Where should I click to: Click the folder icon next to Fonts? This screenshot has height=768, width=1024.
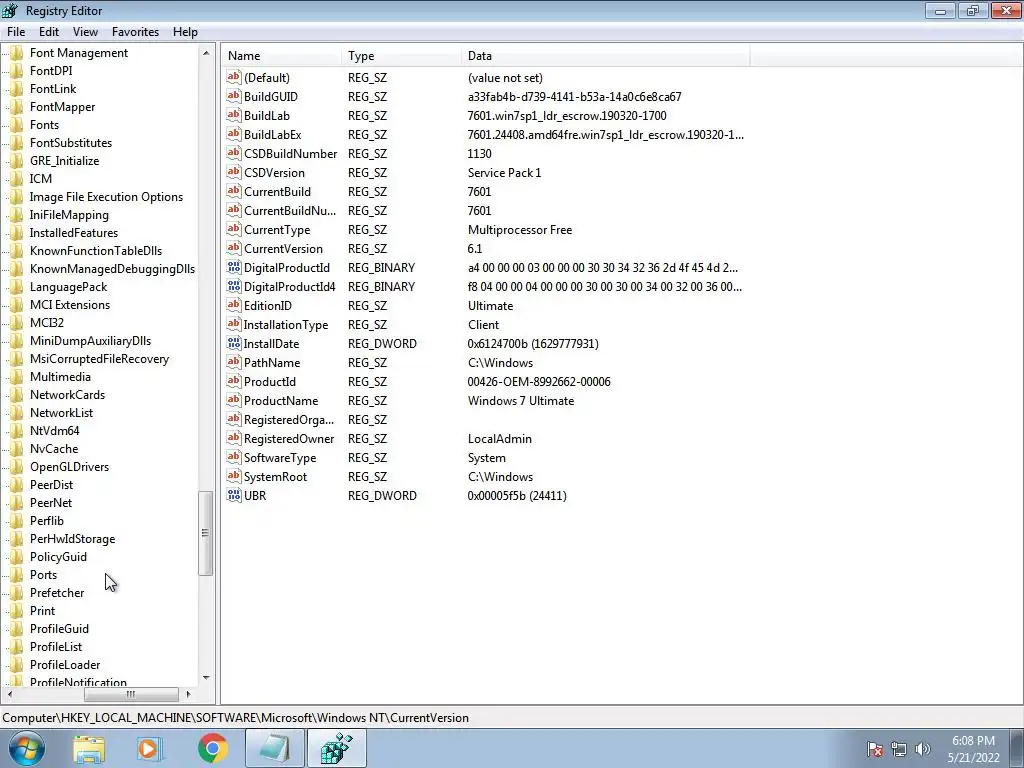[x=17, y=125]
